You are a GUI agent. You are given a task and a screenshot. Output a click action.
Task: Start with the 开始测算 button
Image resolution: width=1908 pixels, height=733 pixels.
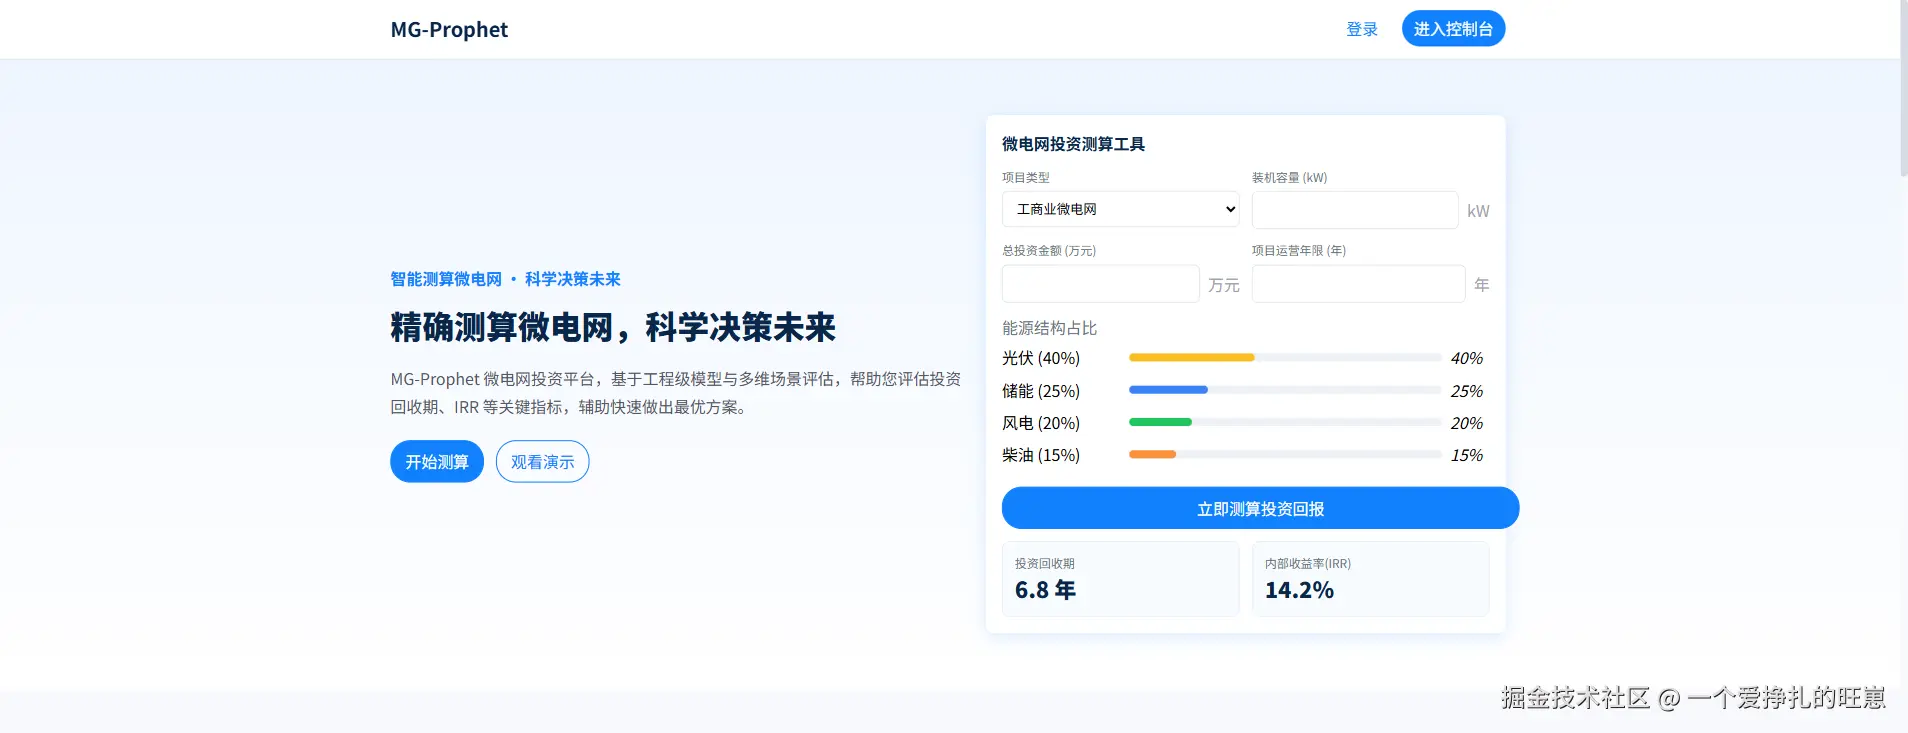437,461
